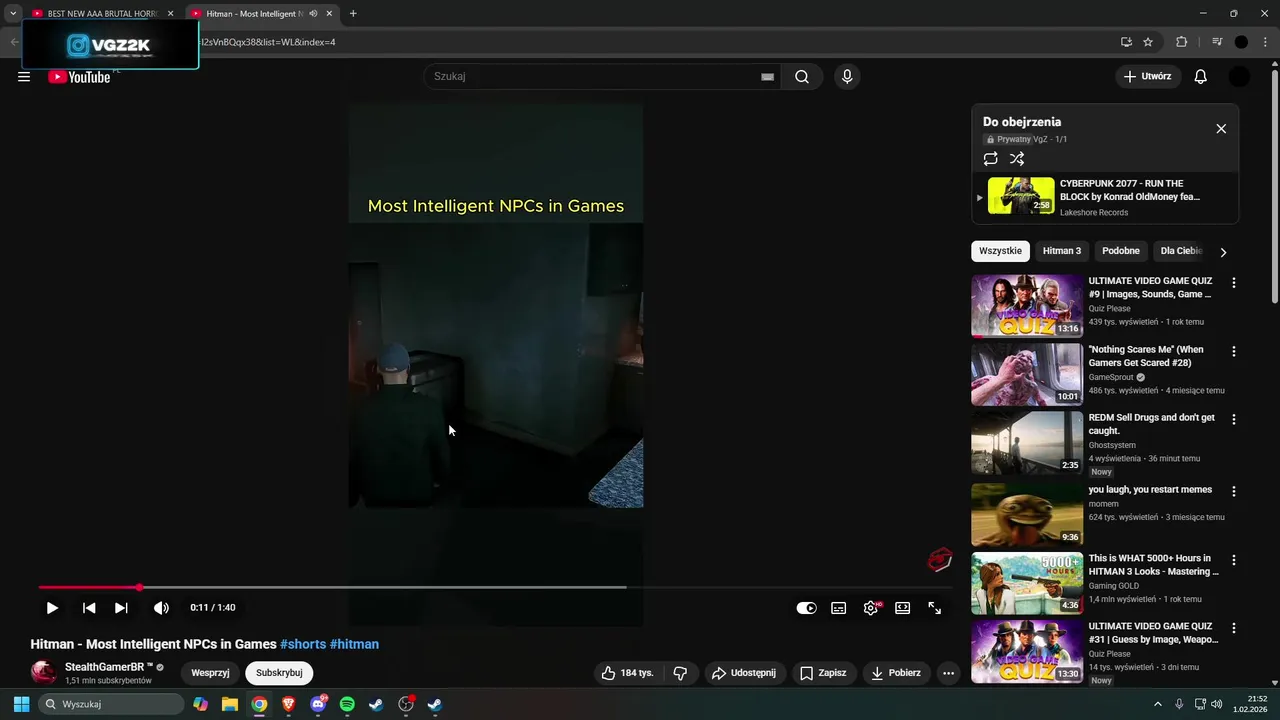Viewport: 1280px width, 720px height.
Task: Go to YouTube home via the logo
Action: coord(79,77)
